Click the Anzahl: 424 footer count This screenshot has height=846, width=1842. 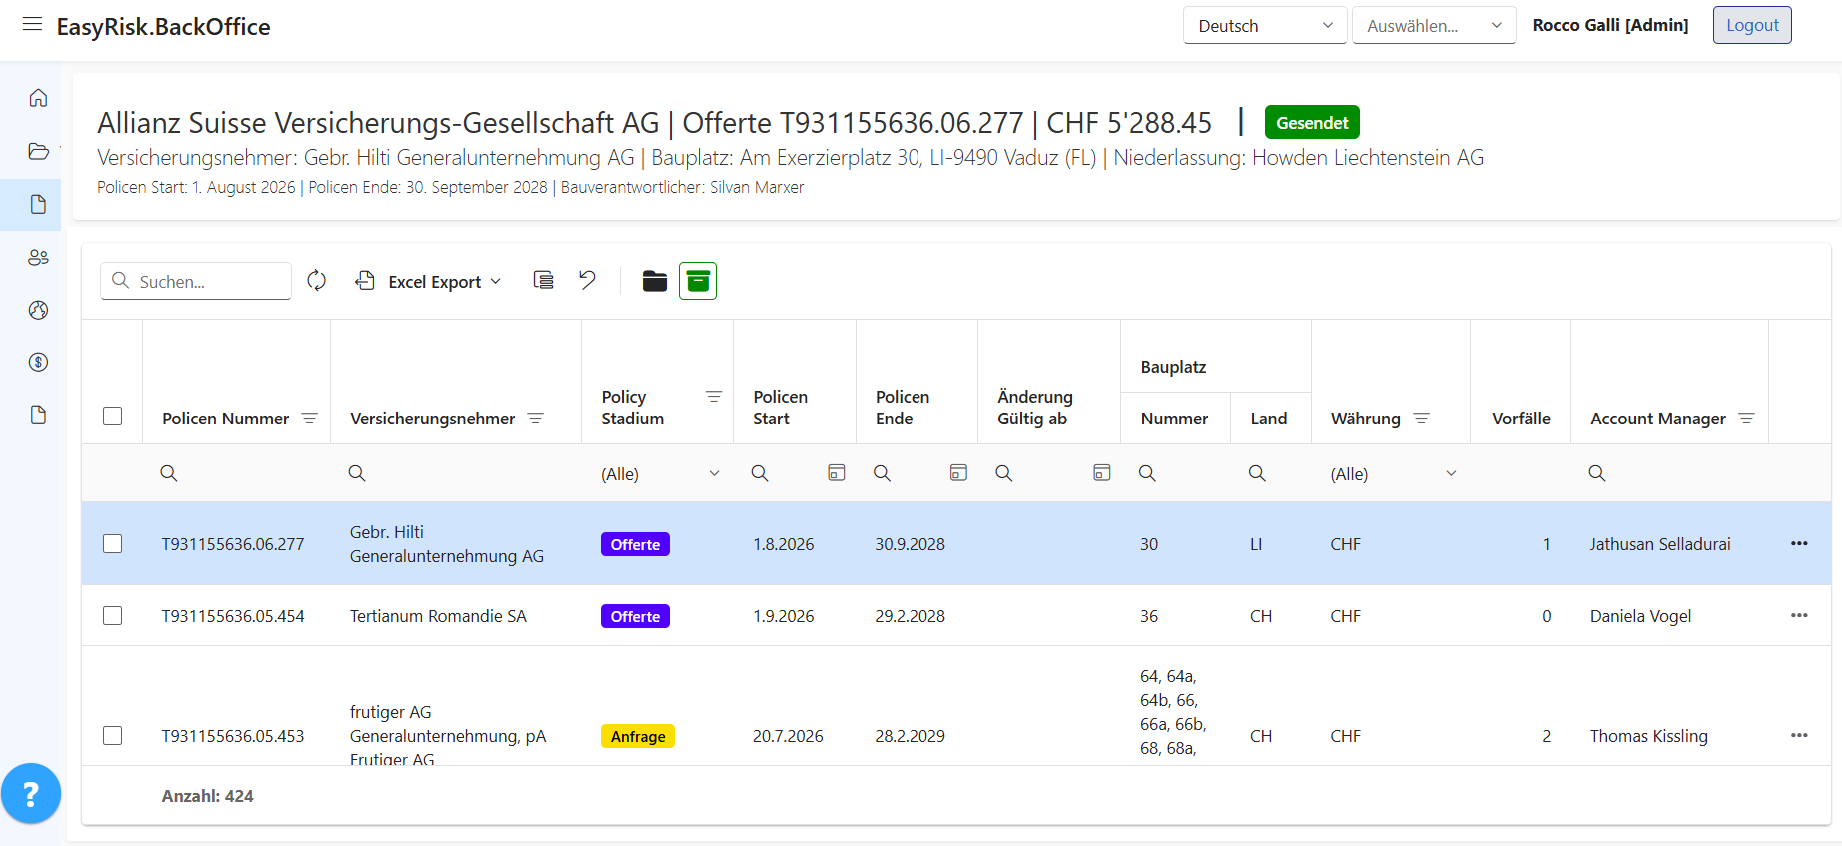[x=207, y=796]
